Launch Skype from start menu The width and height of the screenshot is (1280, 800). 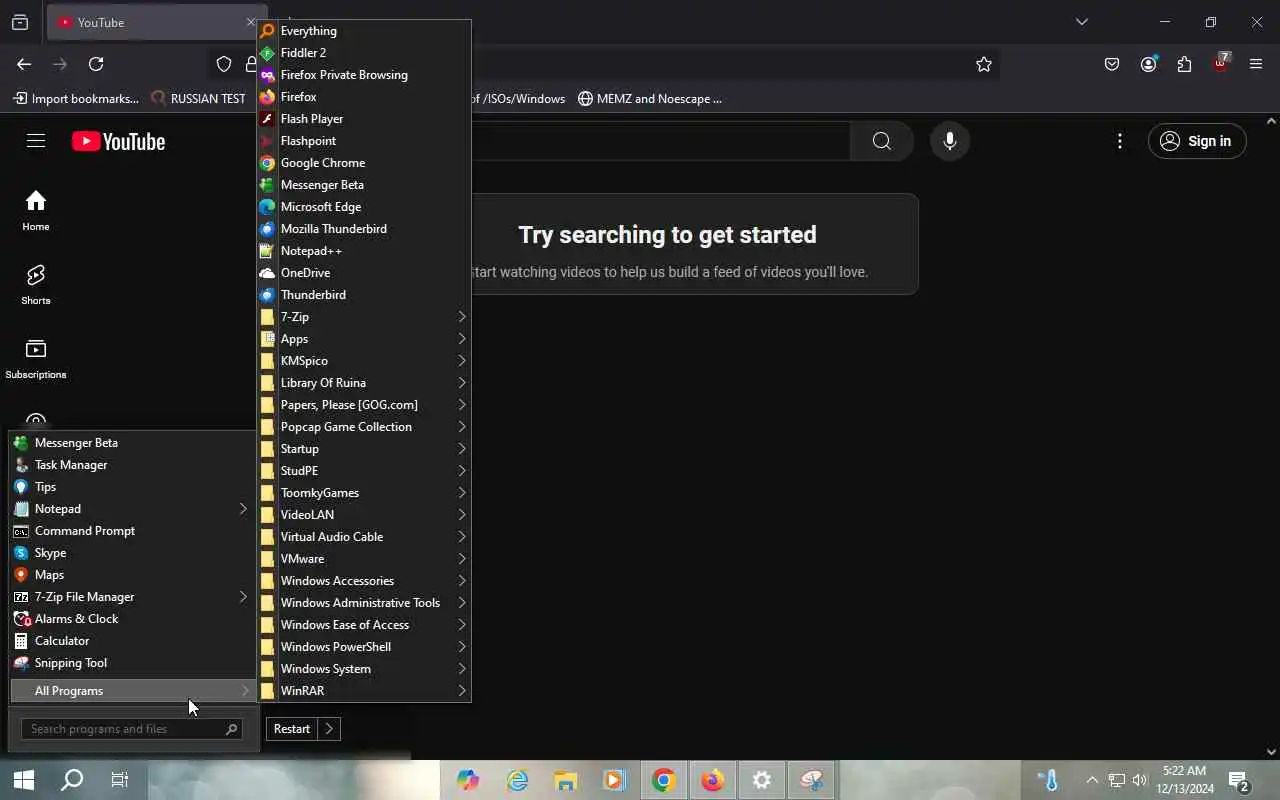(x=133, y=553)
